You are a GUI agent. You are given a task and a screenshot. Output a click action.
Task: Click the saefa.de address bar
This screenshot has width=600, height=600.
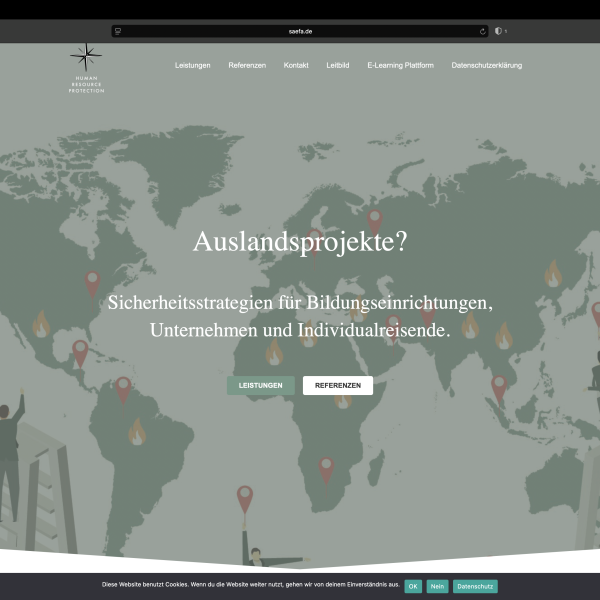tap(300, 31)
